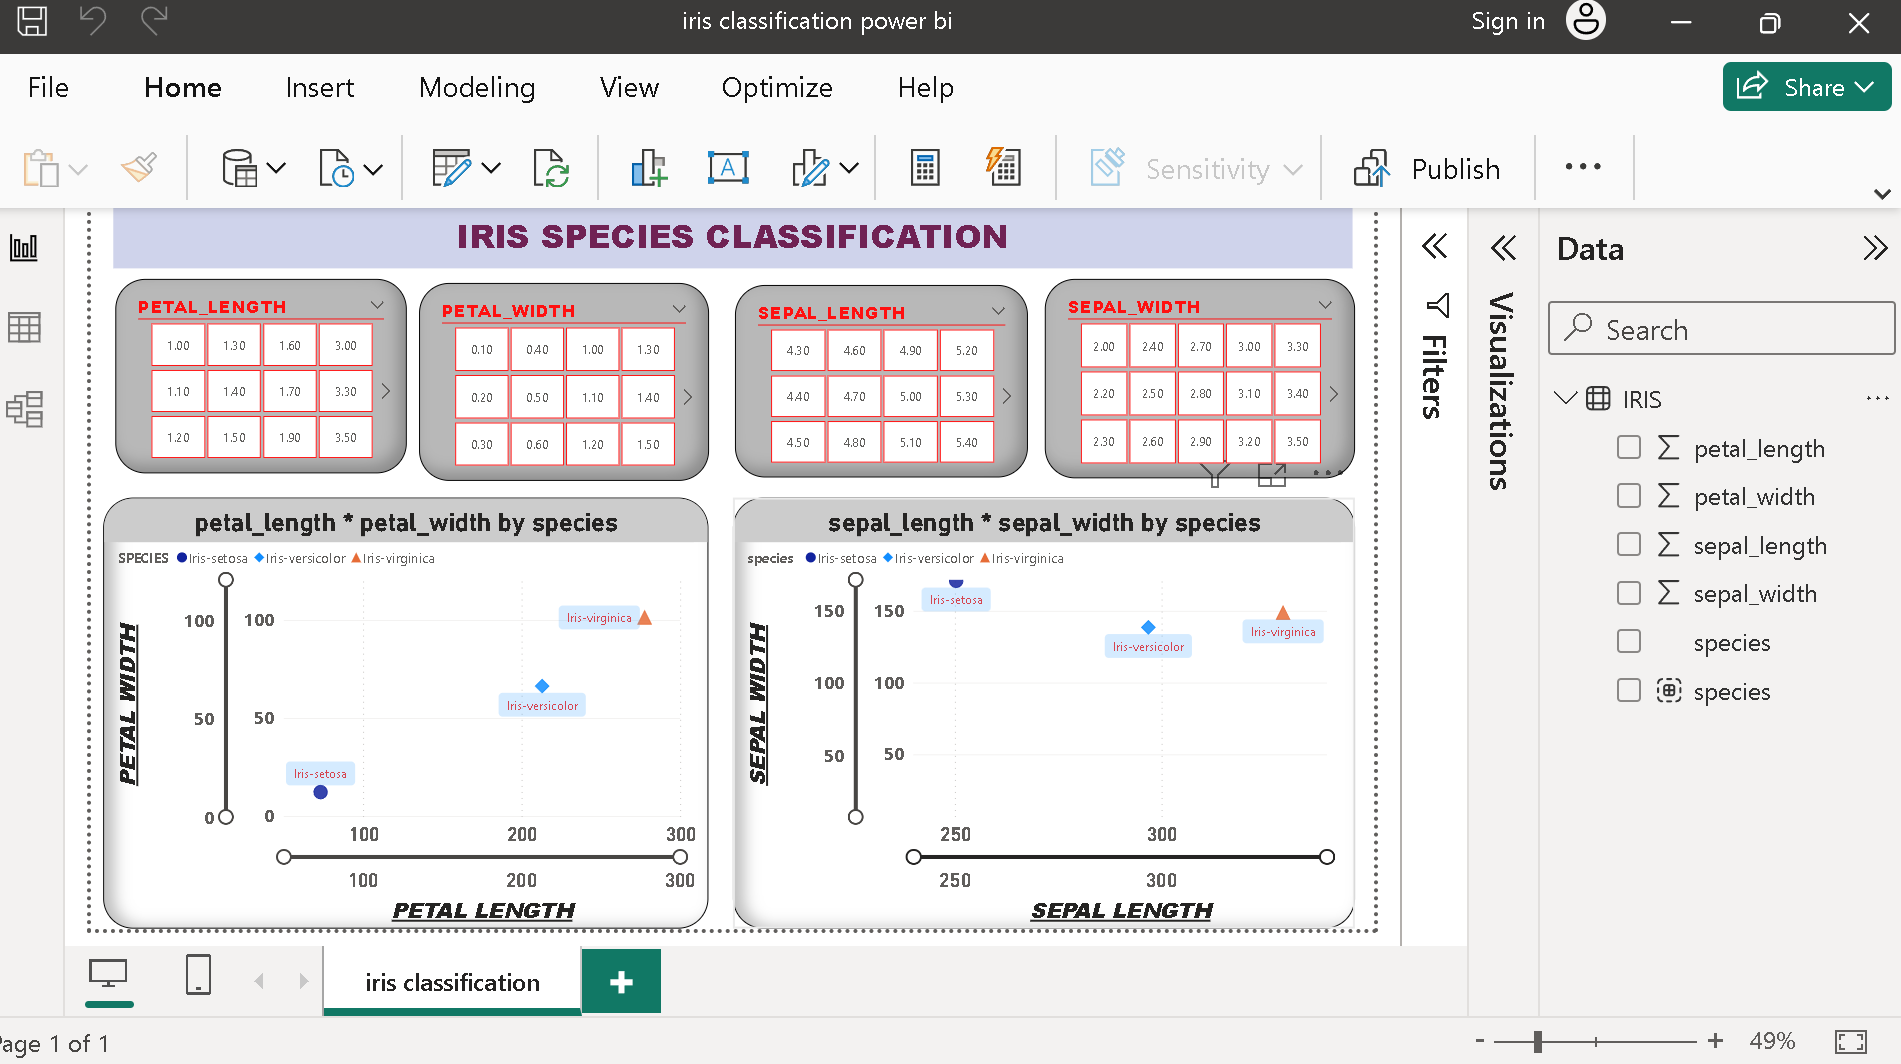Viewport: 1901px width, 1064px height.
Task: Open Model view from the left sidebar
Action: 24,409
